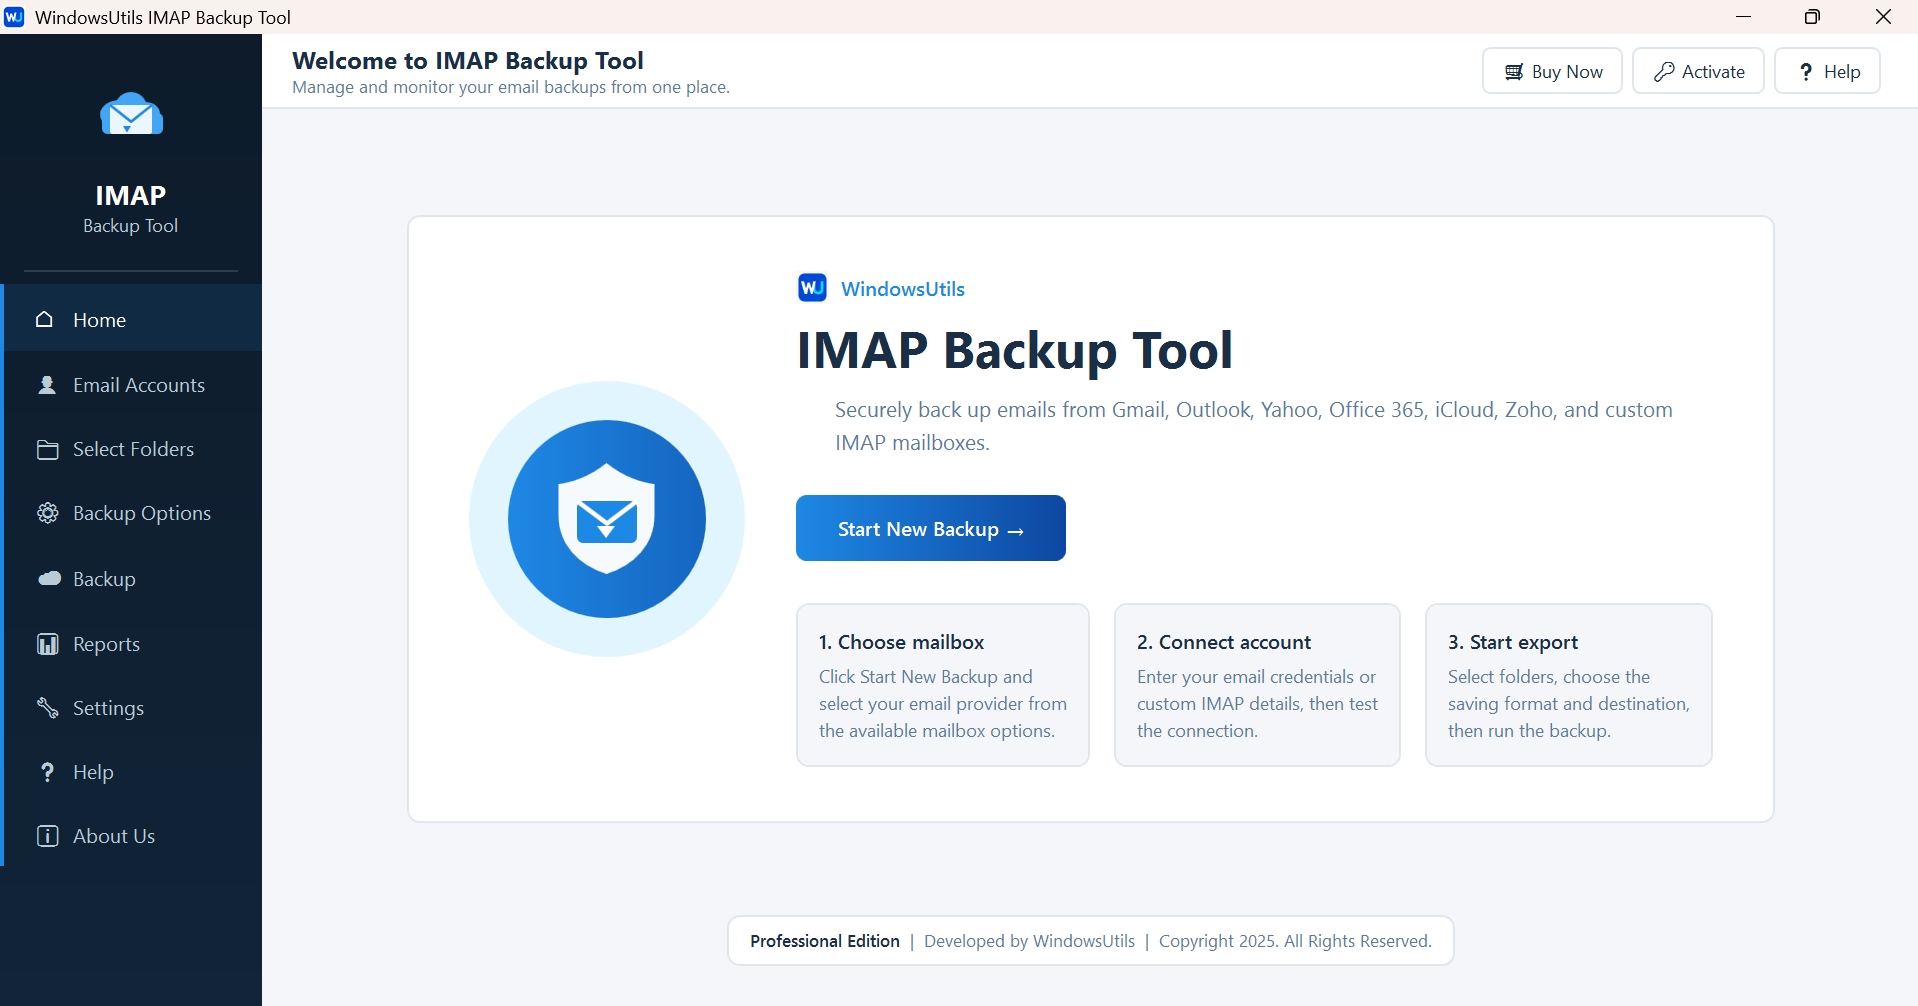Click the Settings wrench icon
This screenshot has width=1918, height=1006.
pyautogui.click(x=48, y=708)
